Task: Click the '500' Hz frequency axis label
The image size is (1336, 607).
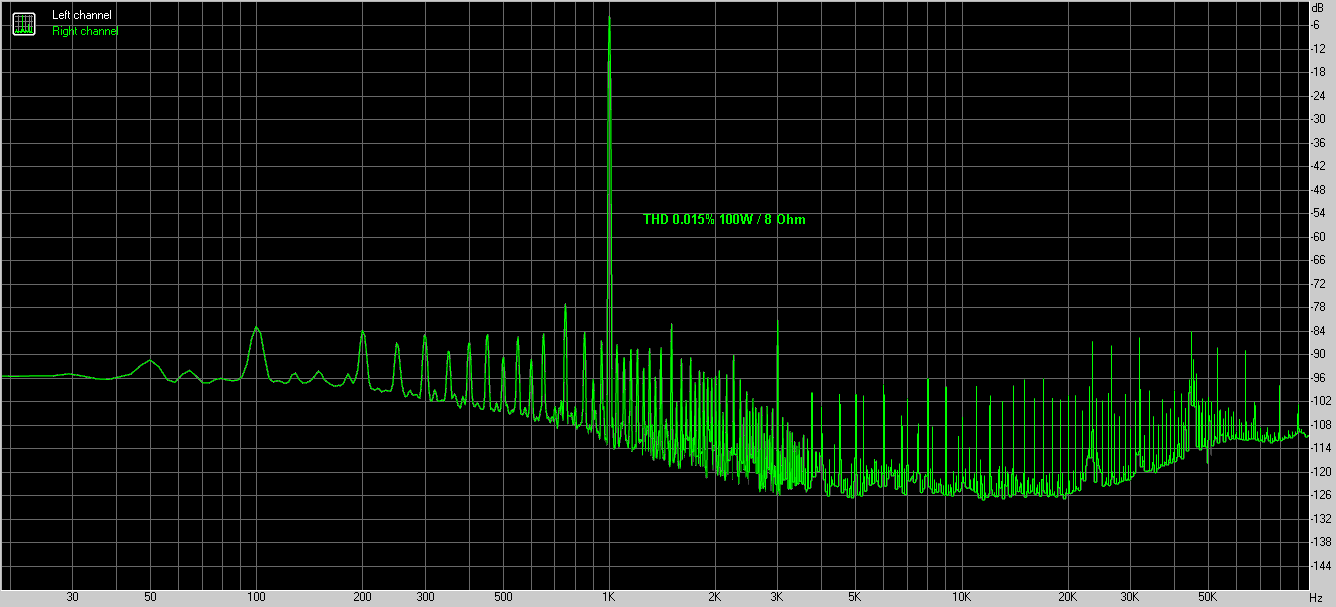Action: point(503,597)
